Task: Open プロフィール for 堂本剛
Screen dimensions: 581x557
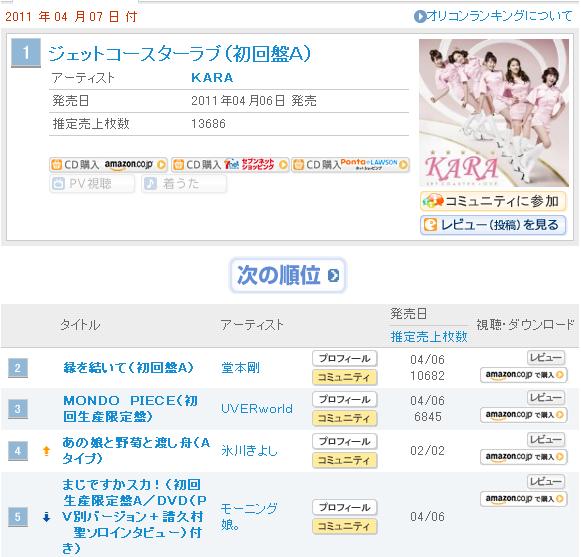Action: click(345, 358)
